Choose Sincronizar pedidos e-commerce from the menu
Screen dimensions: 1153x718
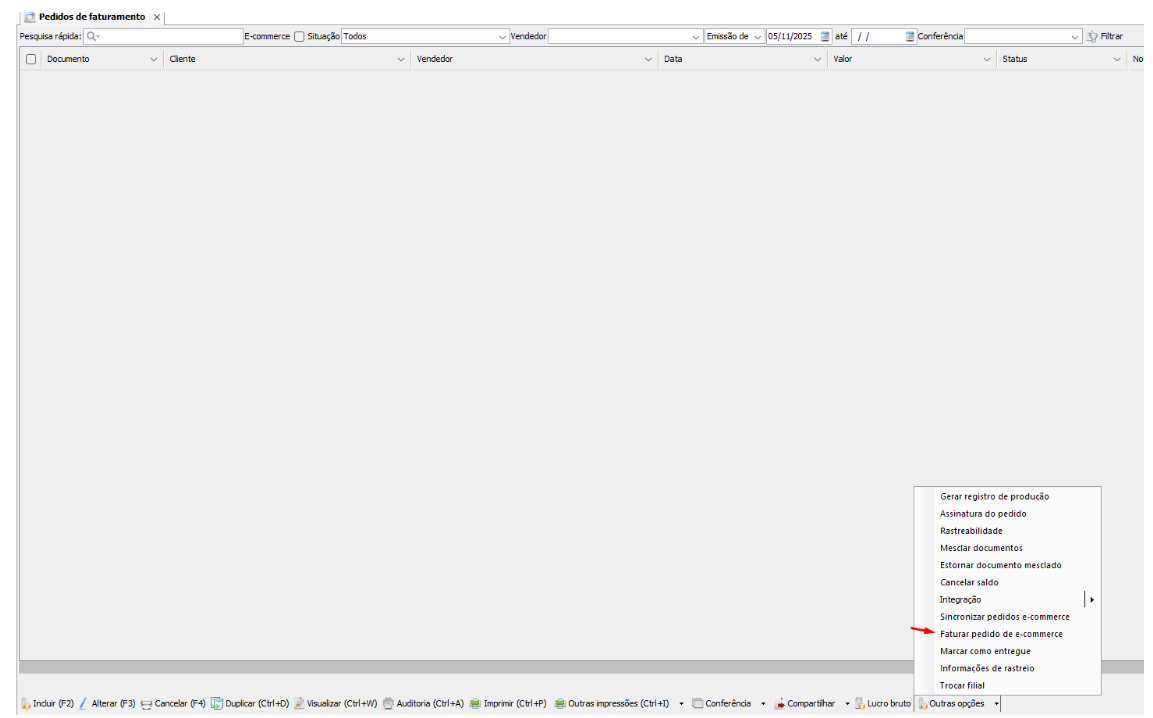pyautogui.click(x=1004, y=617)
